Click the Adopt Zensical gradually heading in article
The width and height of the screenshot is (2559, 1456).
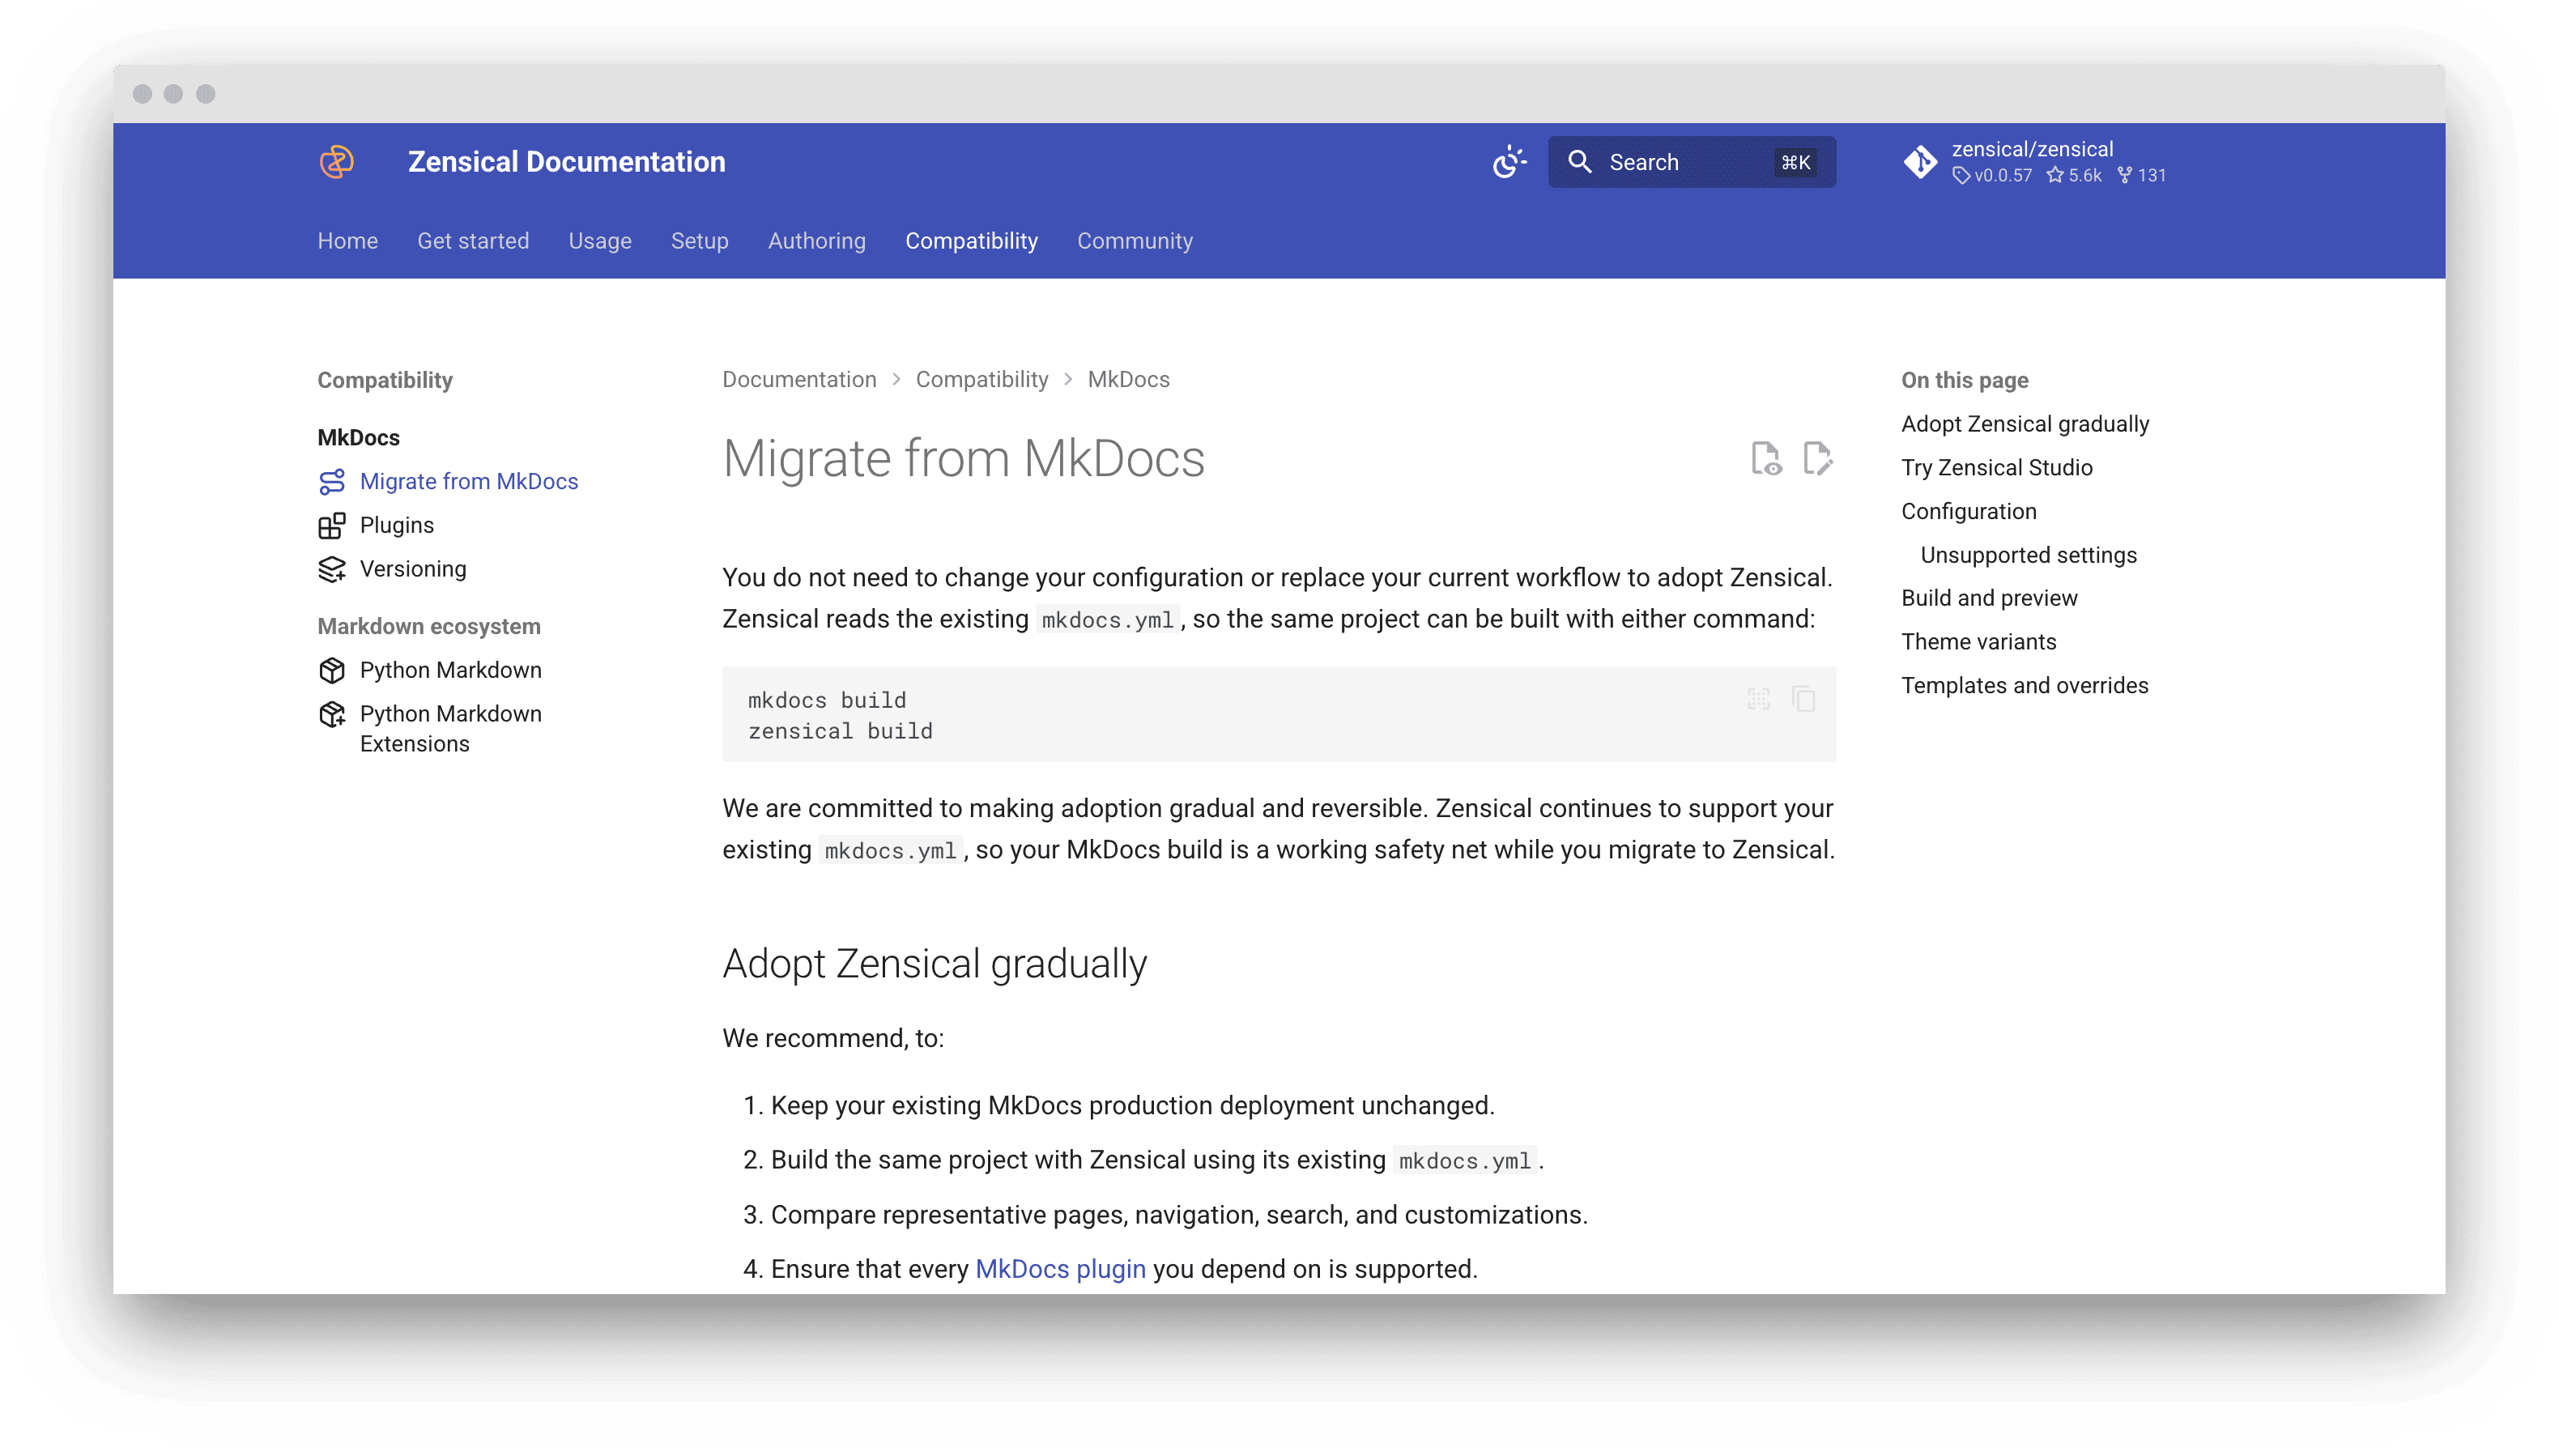934,964
